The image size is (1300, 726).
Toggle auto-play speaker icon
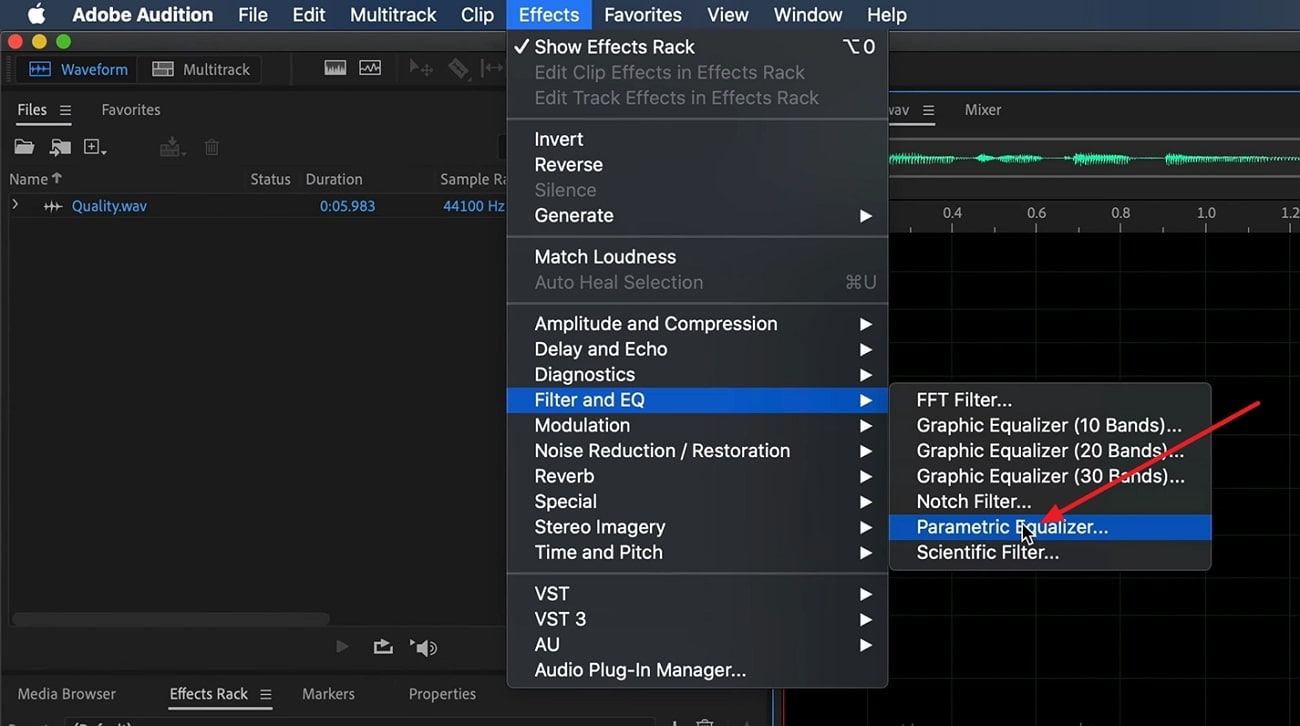(x=424, y=647)
